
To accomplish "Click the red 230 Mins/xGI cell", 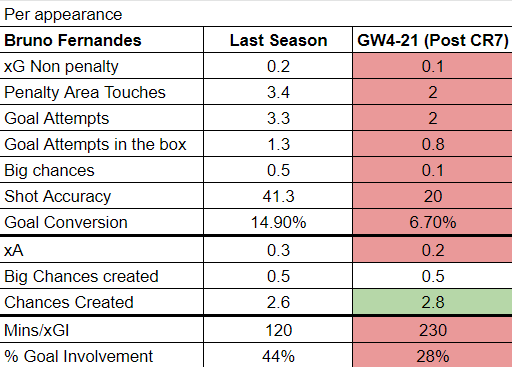I will (432, 330).
